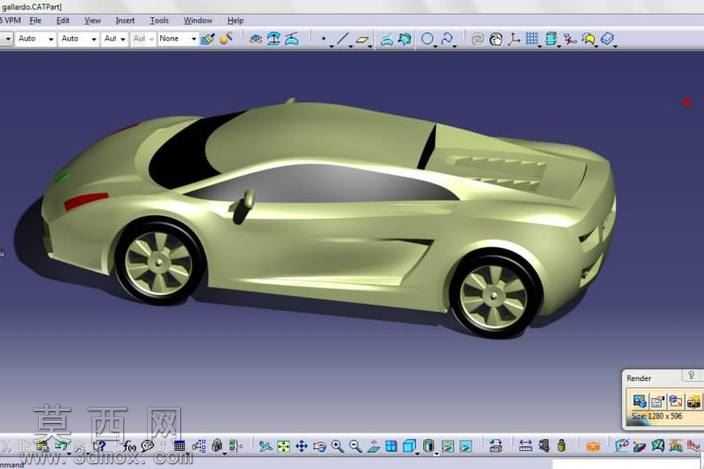Click the Zoom In magnifier
This screenshot has width=704, height=469.
(x=337, y=446)
